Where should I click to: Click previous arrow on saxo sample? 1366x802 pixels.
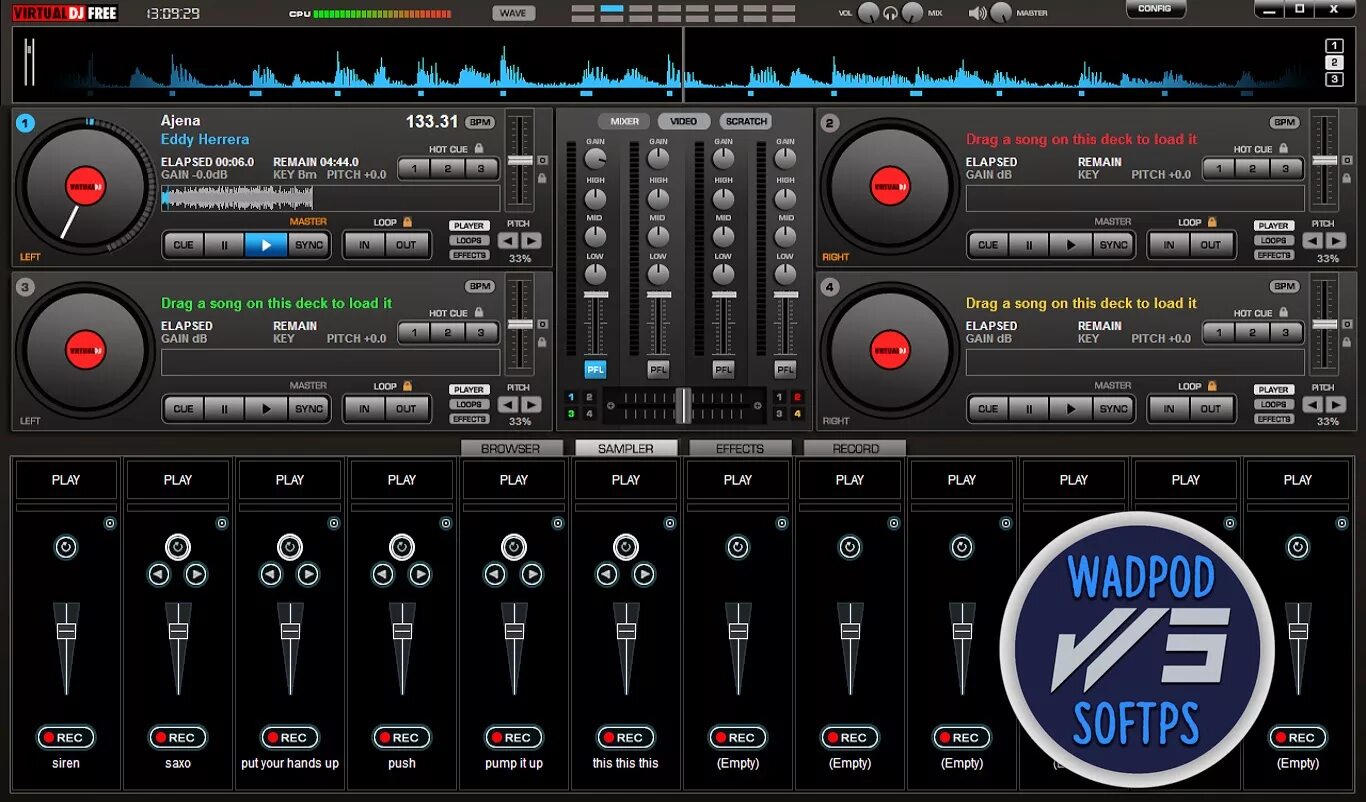coord(159,574)
